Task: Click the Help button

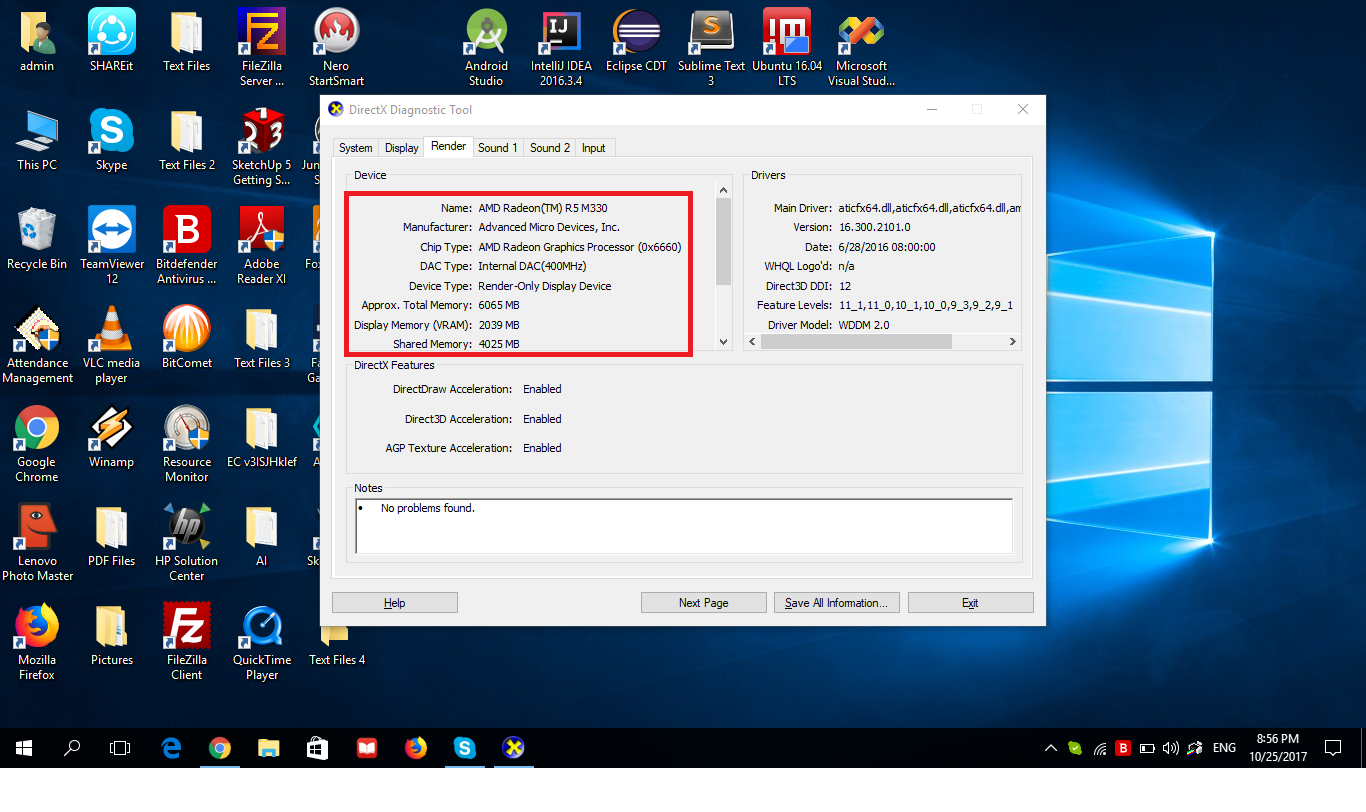Action: [x=395, y=603]
